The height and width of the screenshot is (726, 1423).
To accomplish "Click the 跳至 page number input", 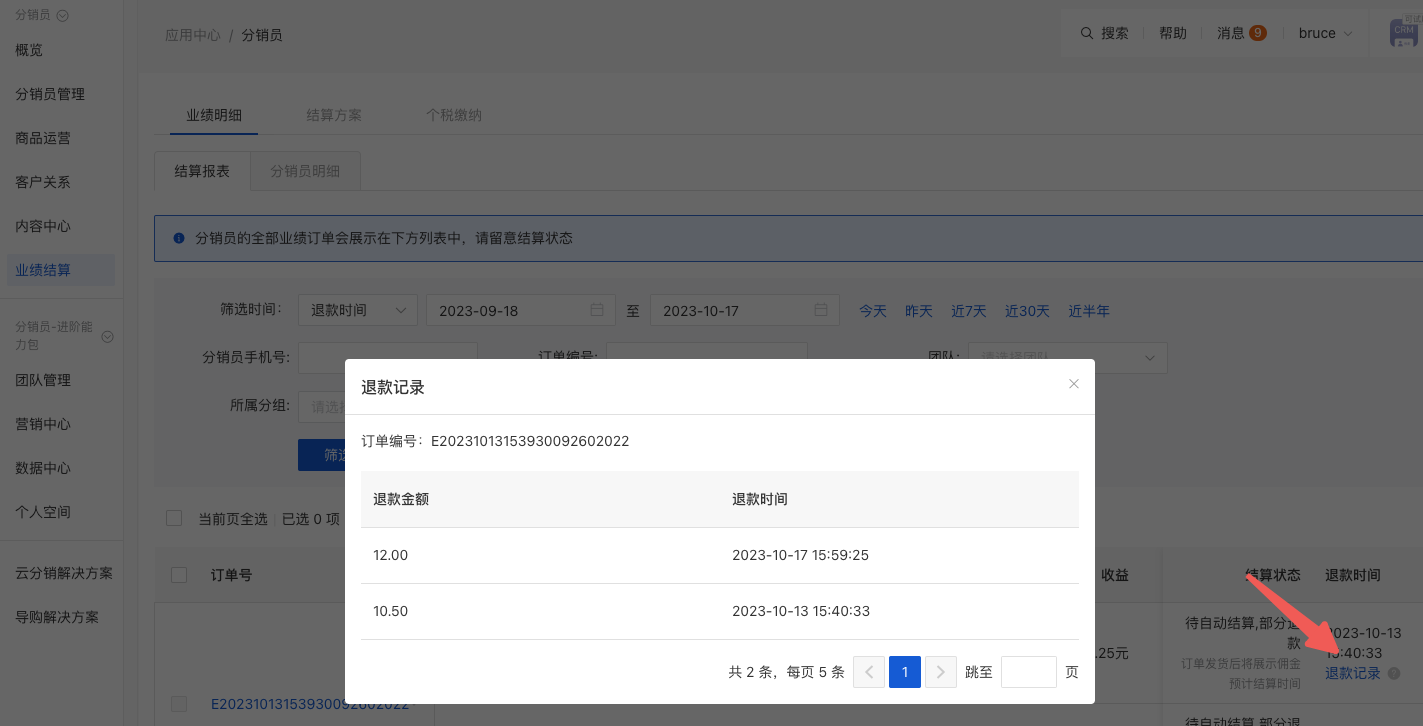I will (x=1029, y=672).
